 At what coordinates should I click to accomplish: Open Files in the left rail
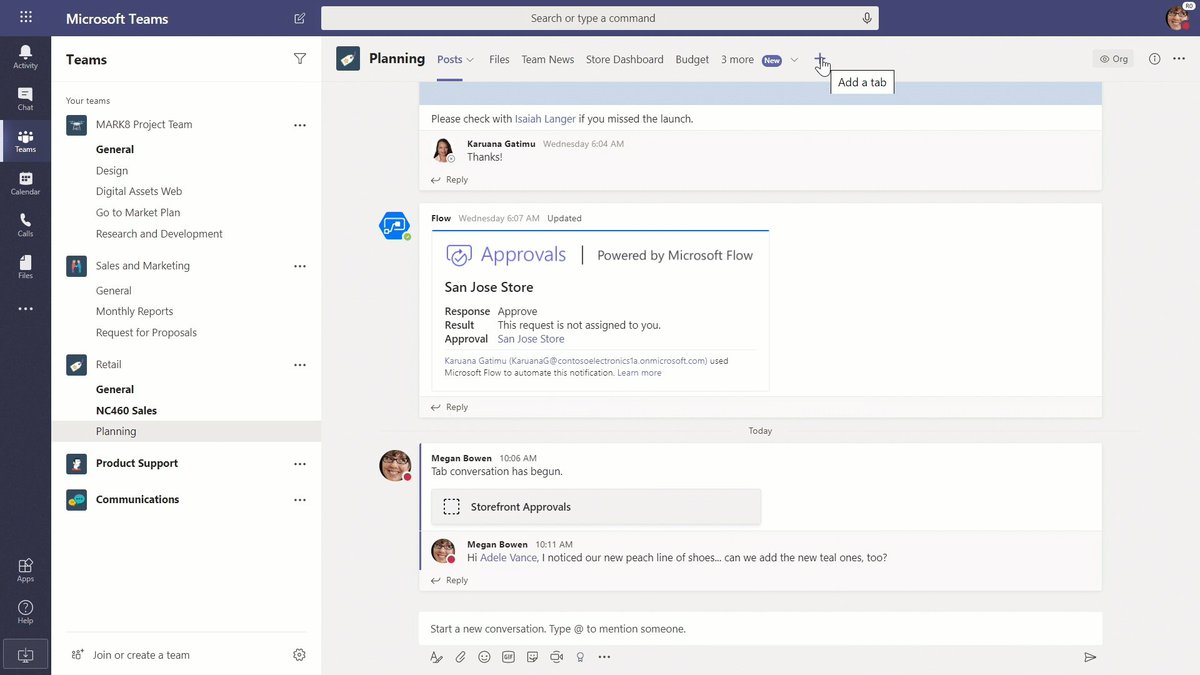(25, 267)
